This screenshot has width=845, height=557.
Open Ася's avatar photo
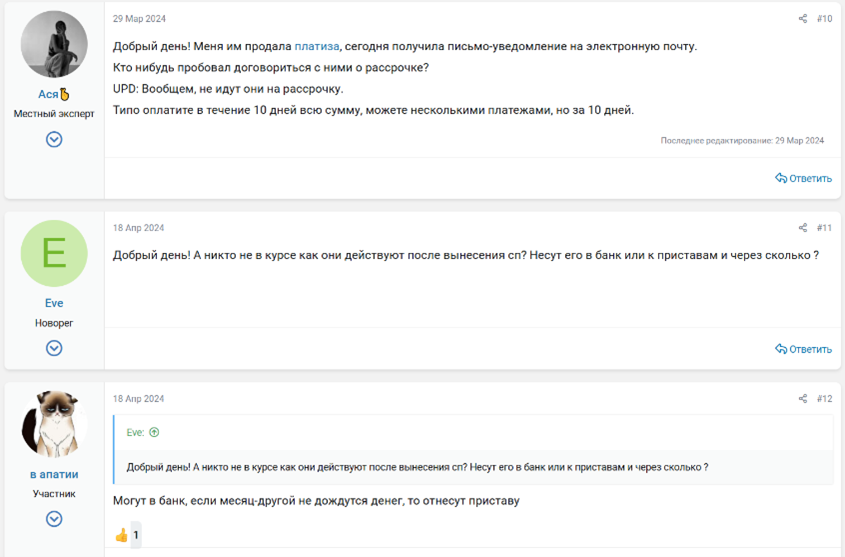(x=54, y=45)
